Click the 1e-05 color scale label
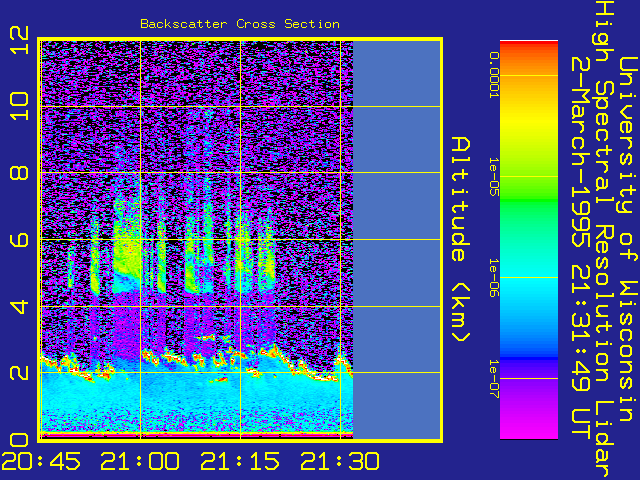 [494, 177]
